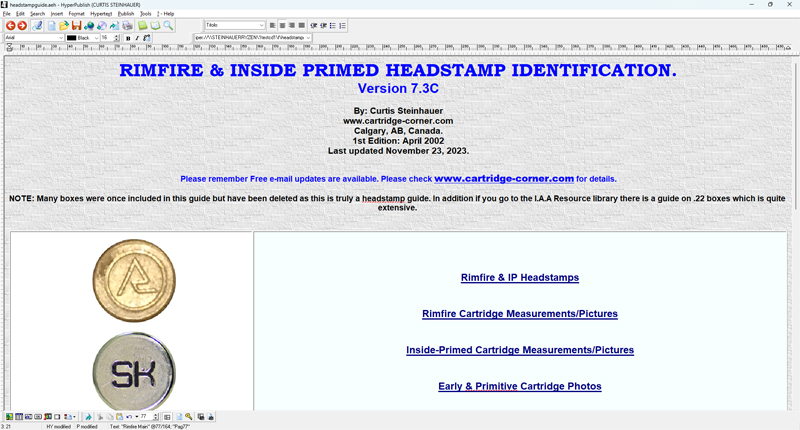Toggle bold text formatting

(128, 38)
